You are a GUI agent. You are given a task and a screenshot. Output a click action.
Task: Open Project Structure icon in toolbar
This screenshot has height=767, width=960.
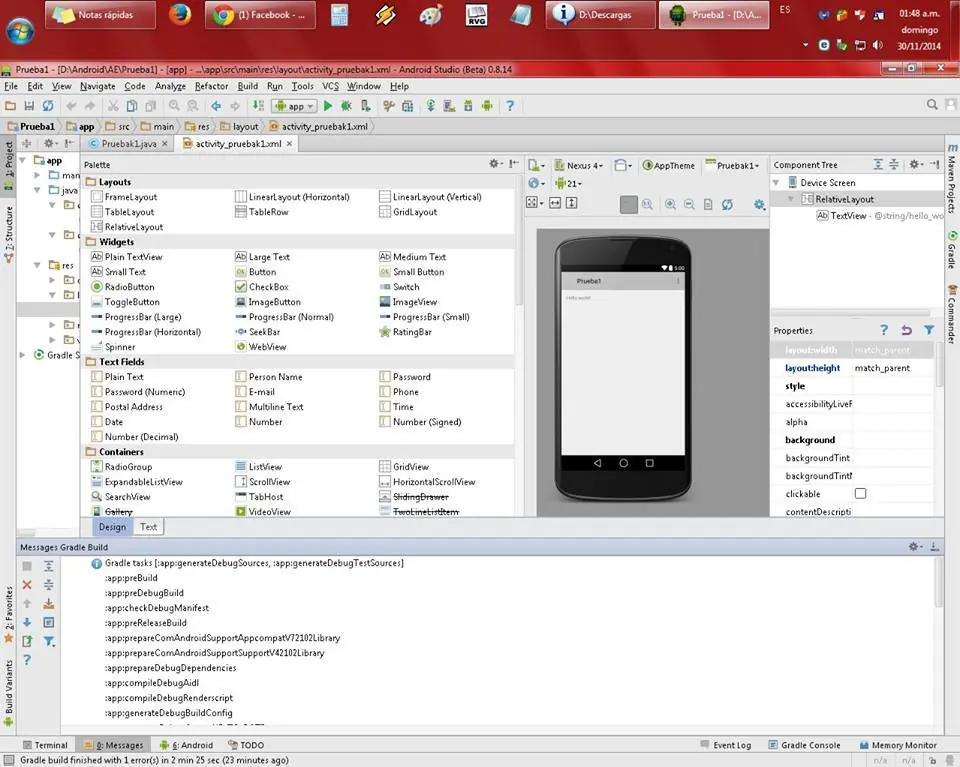(407, 106)
